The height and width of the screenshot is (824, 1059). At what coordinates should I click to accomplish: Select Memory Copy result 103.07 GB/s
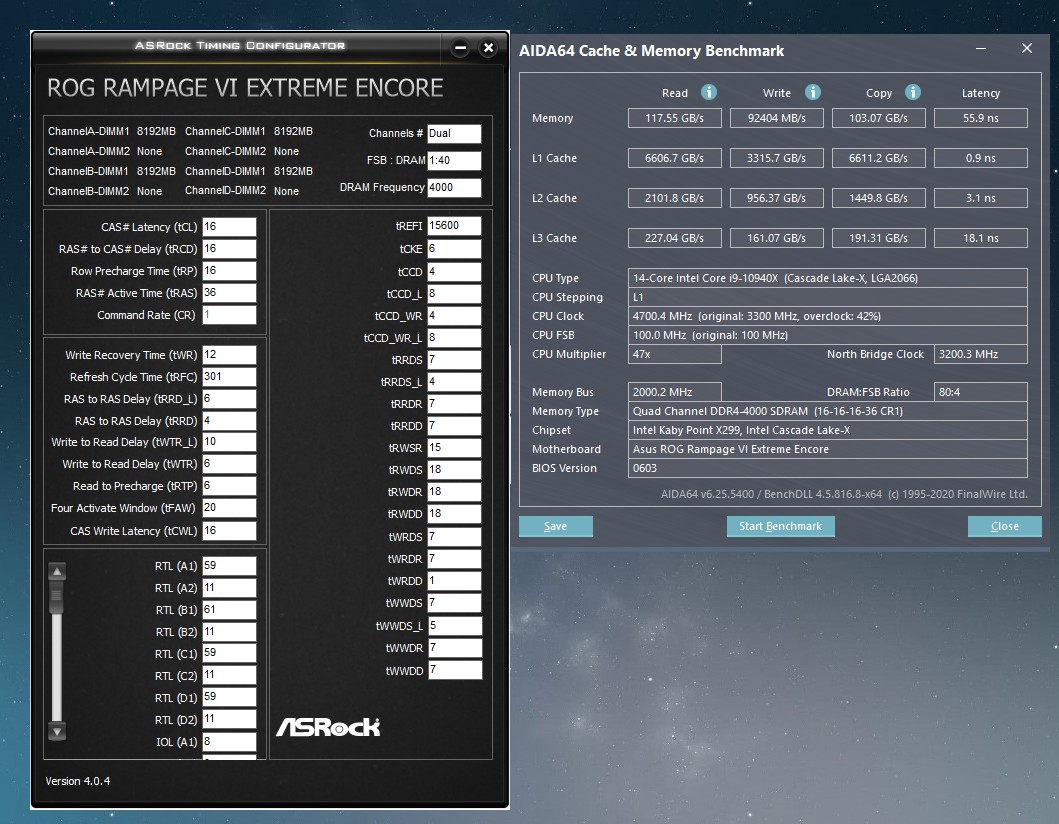tap(879, 118)
